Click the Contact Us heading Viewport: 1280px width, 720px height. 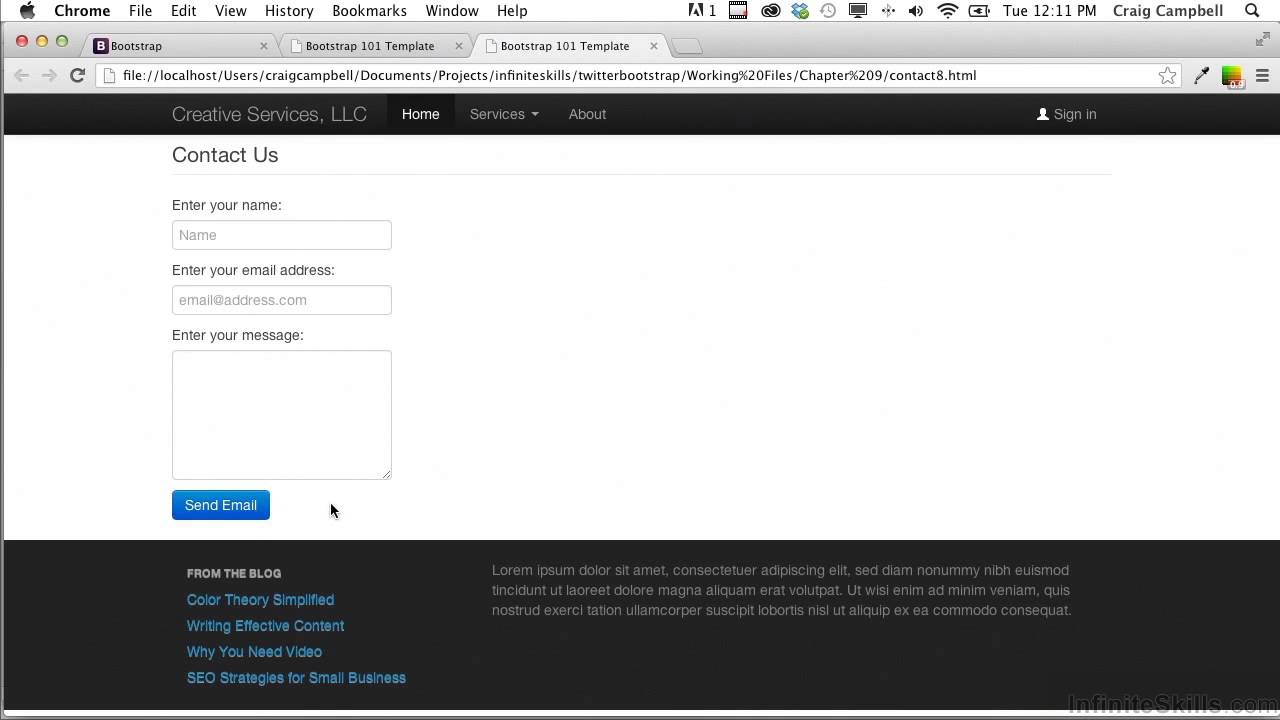click(225, 155)
